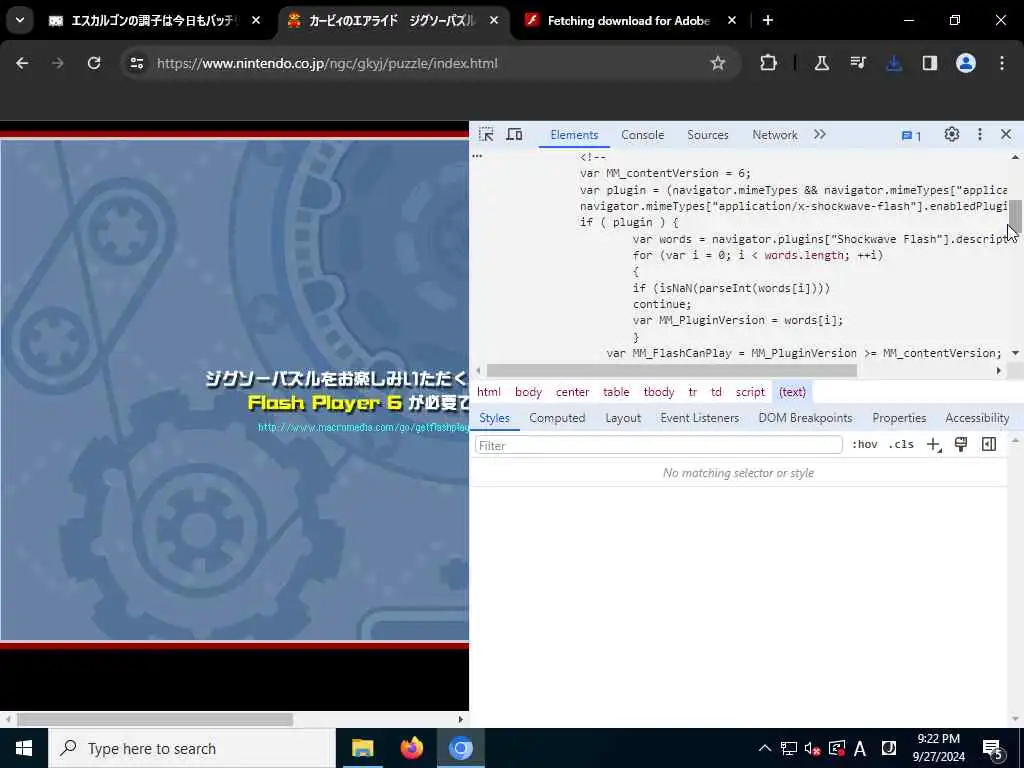Close the DevTools panel

(x=1006, y=135)
